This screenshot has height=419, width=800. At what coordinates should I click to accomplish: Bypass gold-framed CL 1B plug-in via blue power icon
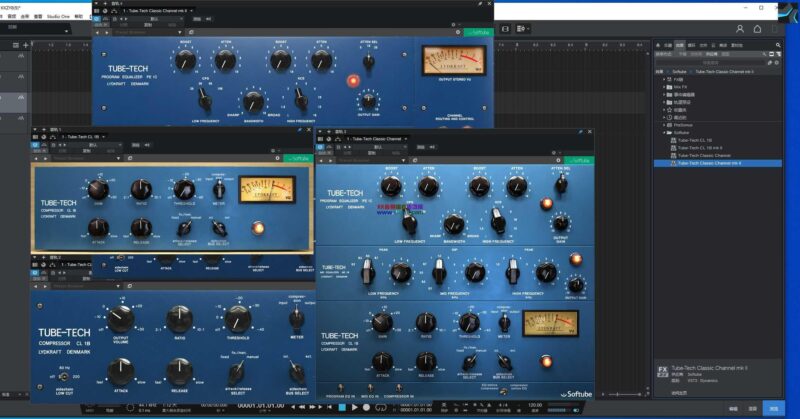(35, 145)
